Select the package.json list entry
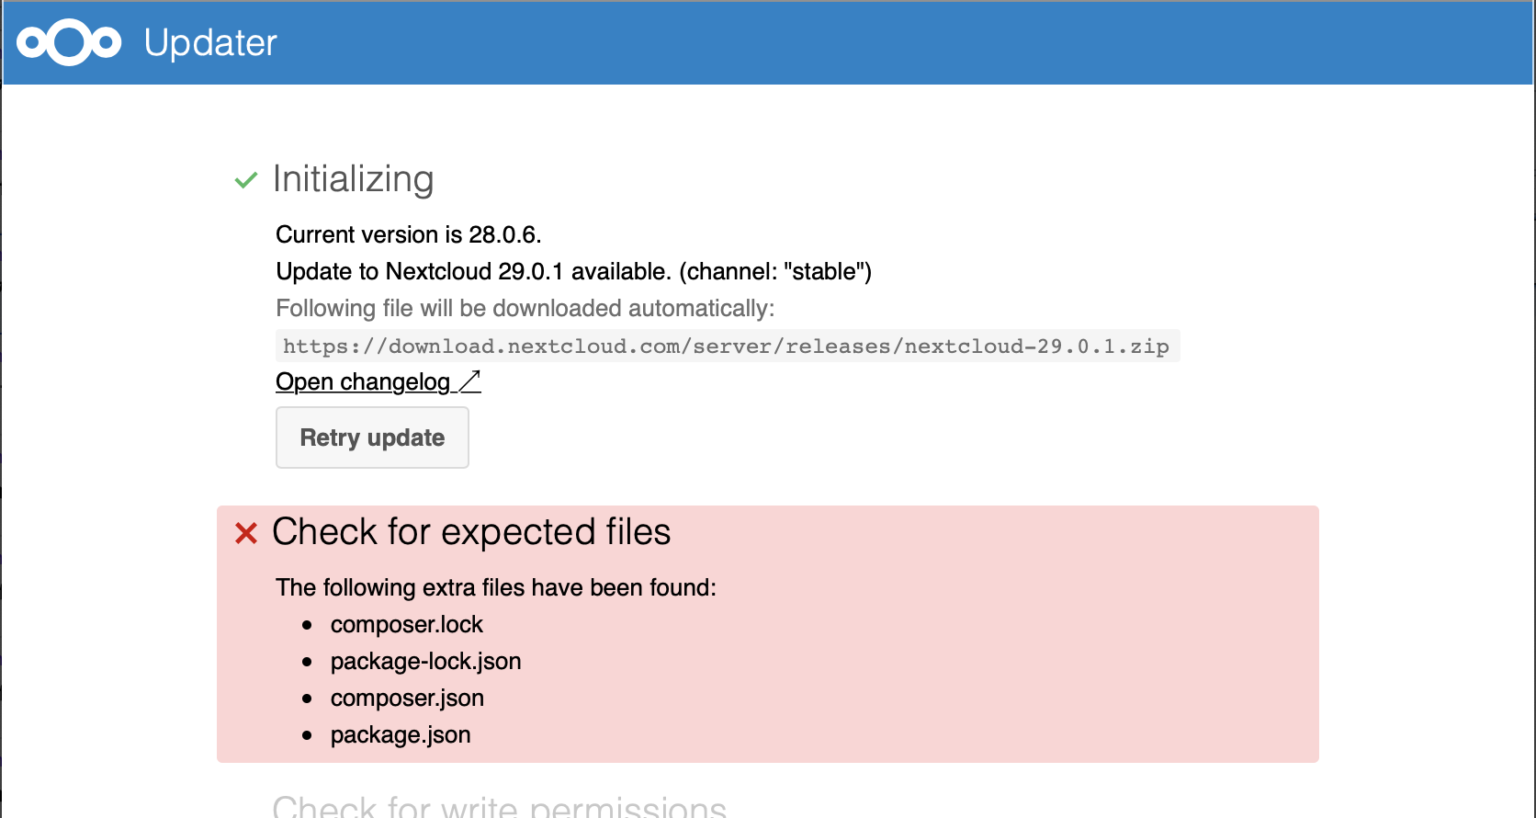Image resolution: width=1536 pixels, height=818 pixels. click(x=400, y=735)
